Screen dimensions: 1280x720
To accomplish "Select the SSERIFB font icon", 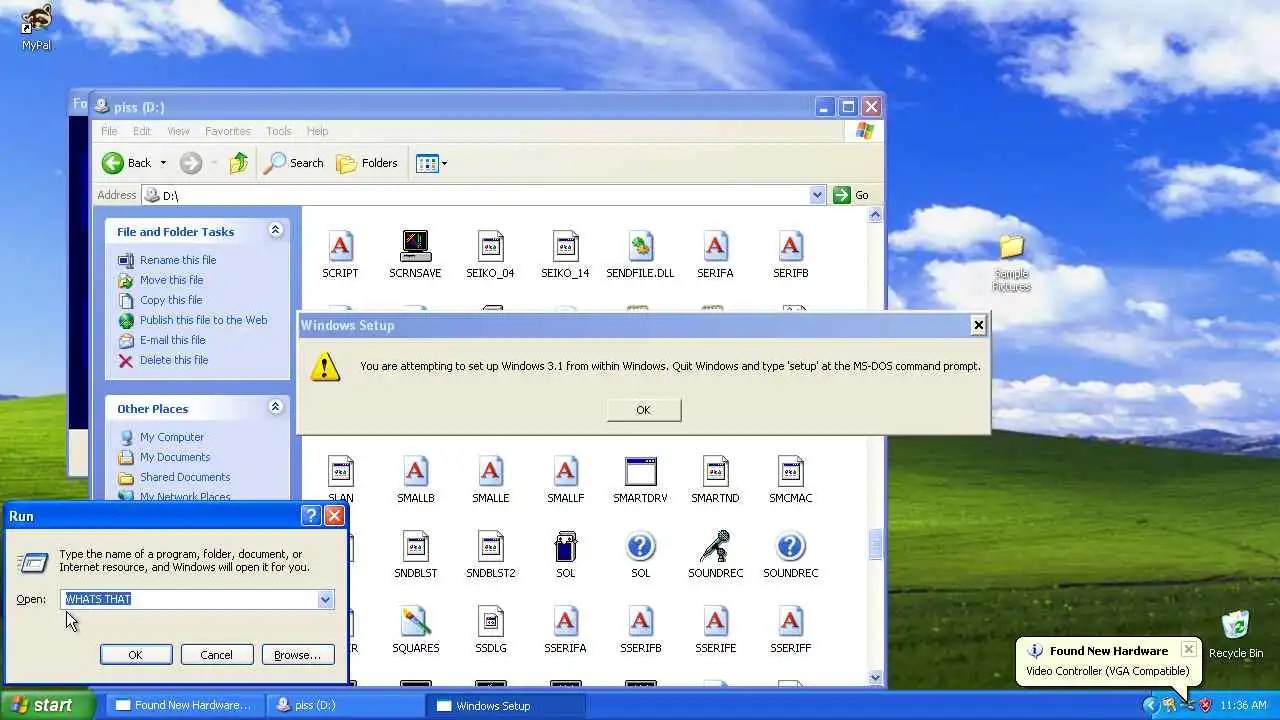I will point(640,621).
